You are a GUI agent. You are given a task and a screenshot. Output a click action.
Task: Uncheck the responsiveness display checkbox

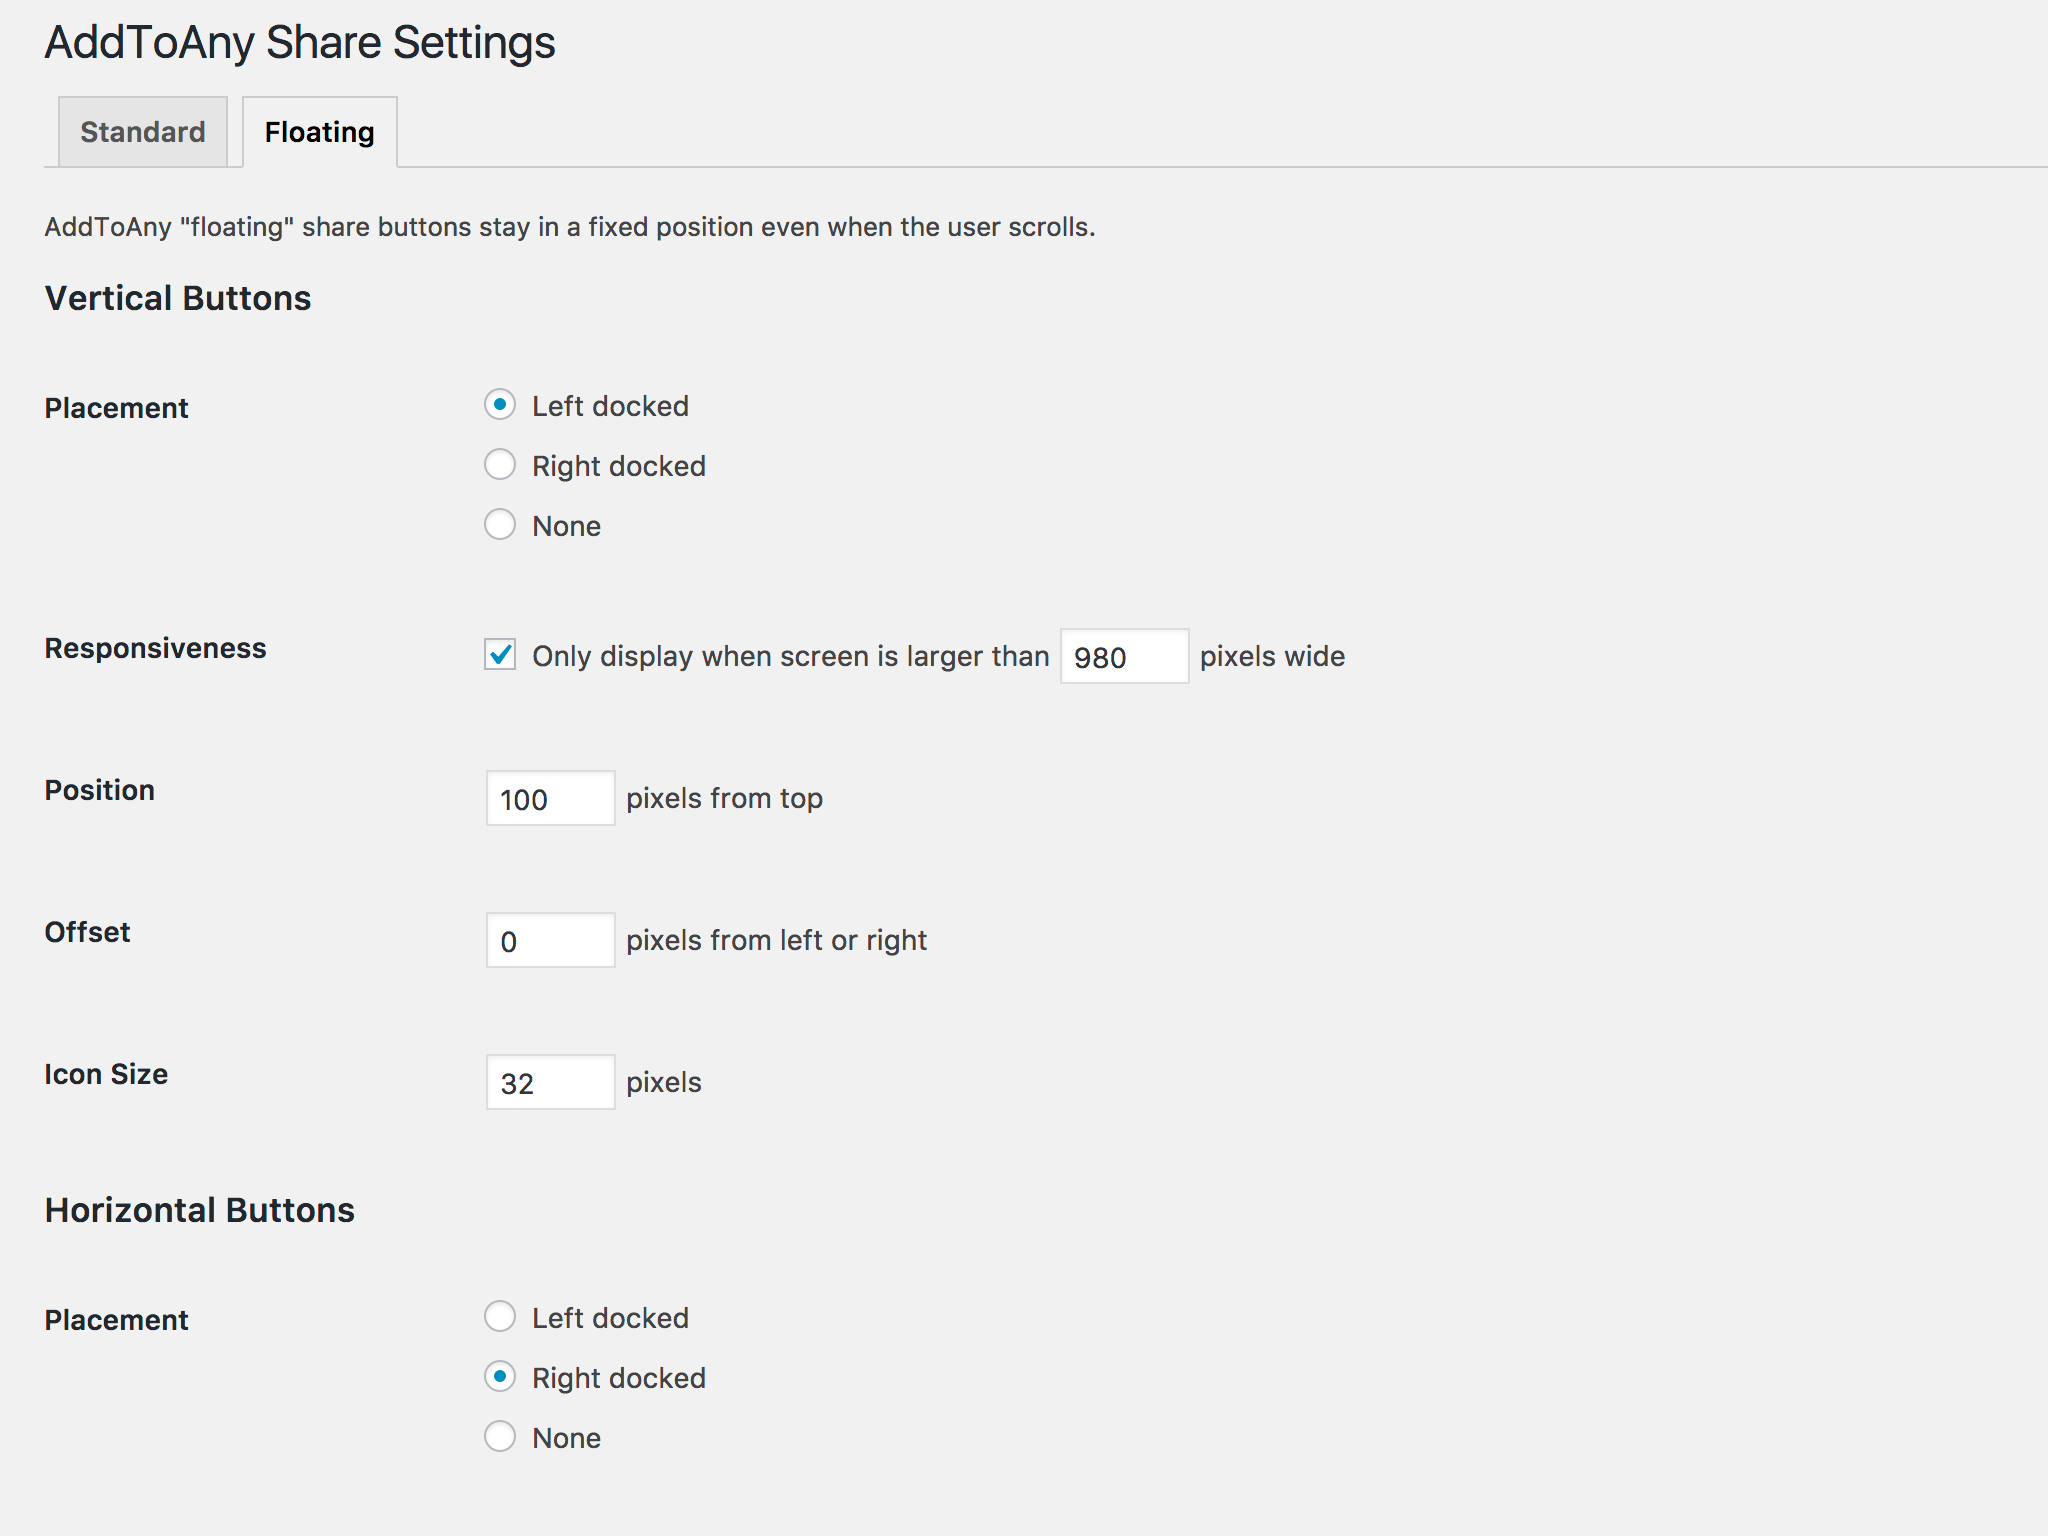[500, 655]
